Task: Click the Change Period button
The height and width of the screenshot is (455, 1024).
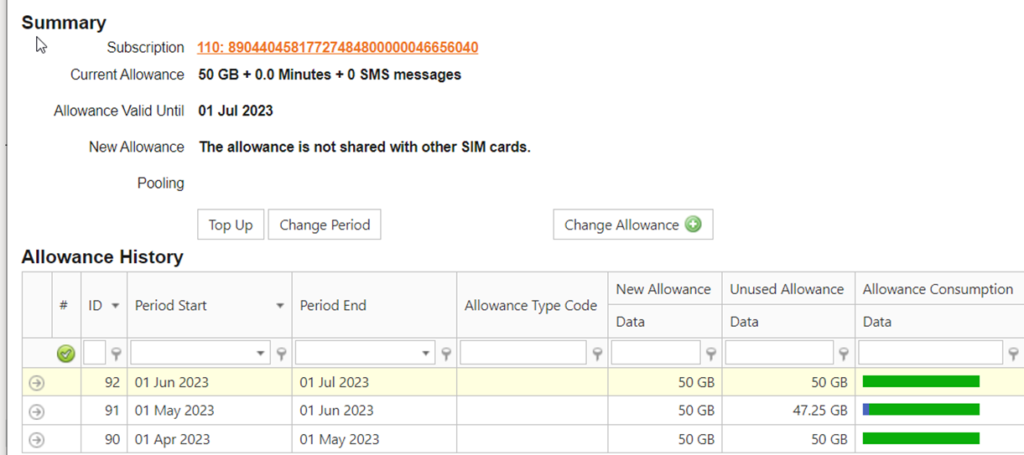Action: [x=324, y=225]
